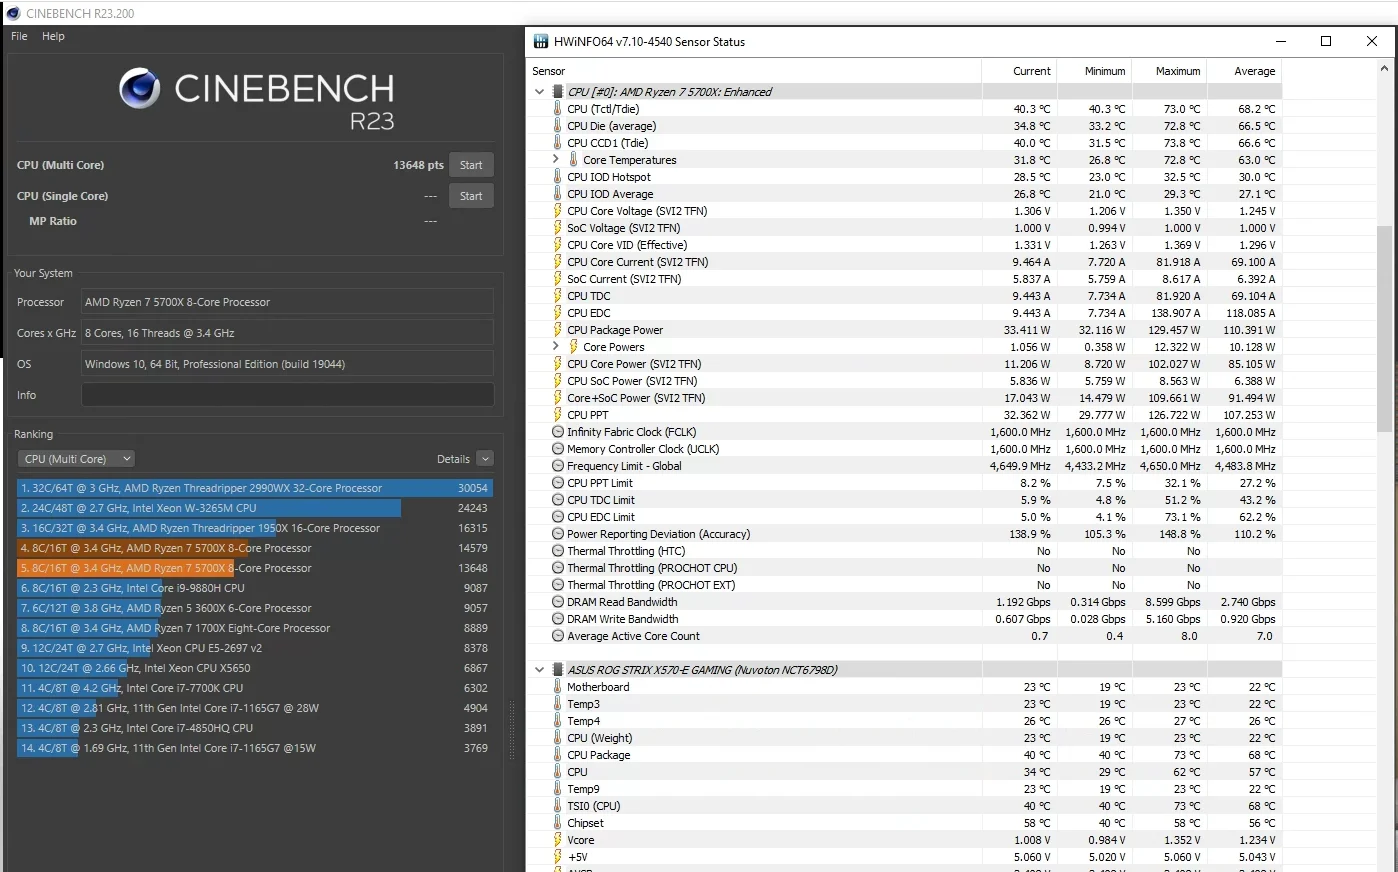Expand the Core Temperatures row
This screenshot has height=872, width=1398.
pyautogui.click(x=556, y=159)
